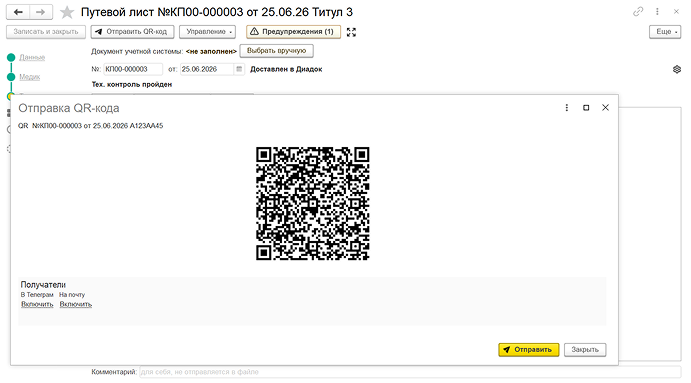The height and width of the screenshot is (383, 691).
Task: Expand the 'Еще' dropdown menu
Action: [665, 32]
